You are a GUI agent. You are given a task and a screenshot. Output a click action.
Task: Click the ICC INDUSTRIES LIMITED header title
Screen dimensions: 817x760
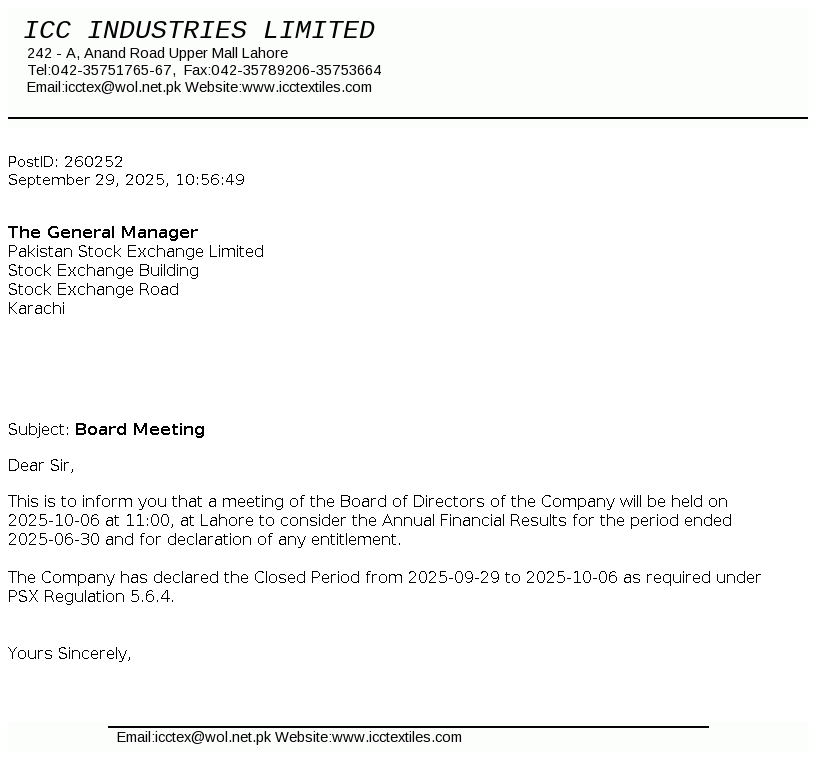[x=199, y=31]
